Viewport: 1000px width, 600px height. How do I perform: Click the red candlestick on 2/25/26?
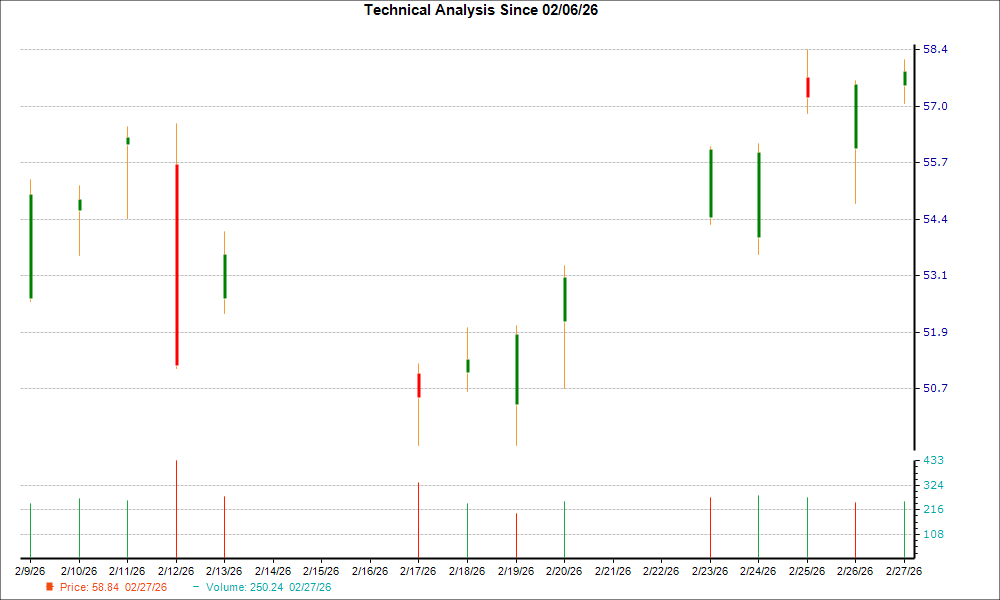point(808,86)
